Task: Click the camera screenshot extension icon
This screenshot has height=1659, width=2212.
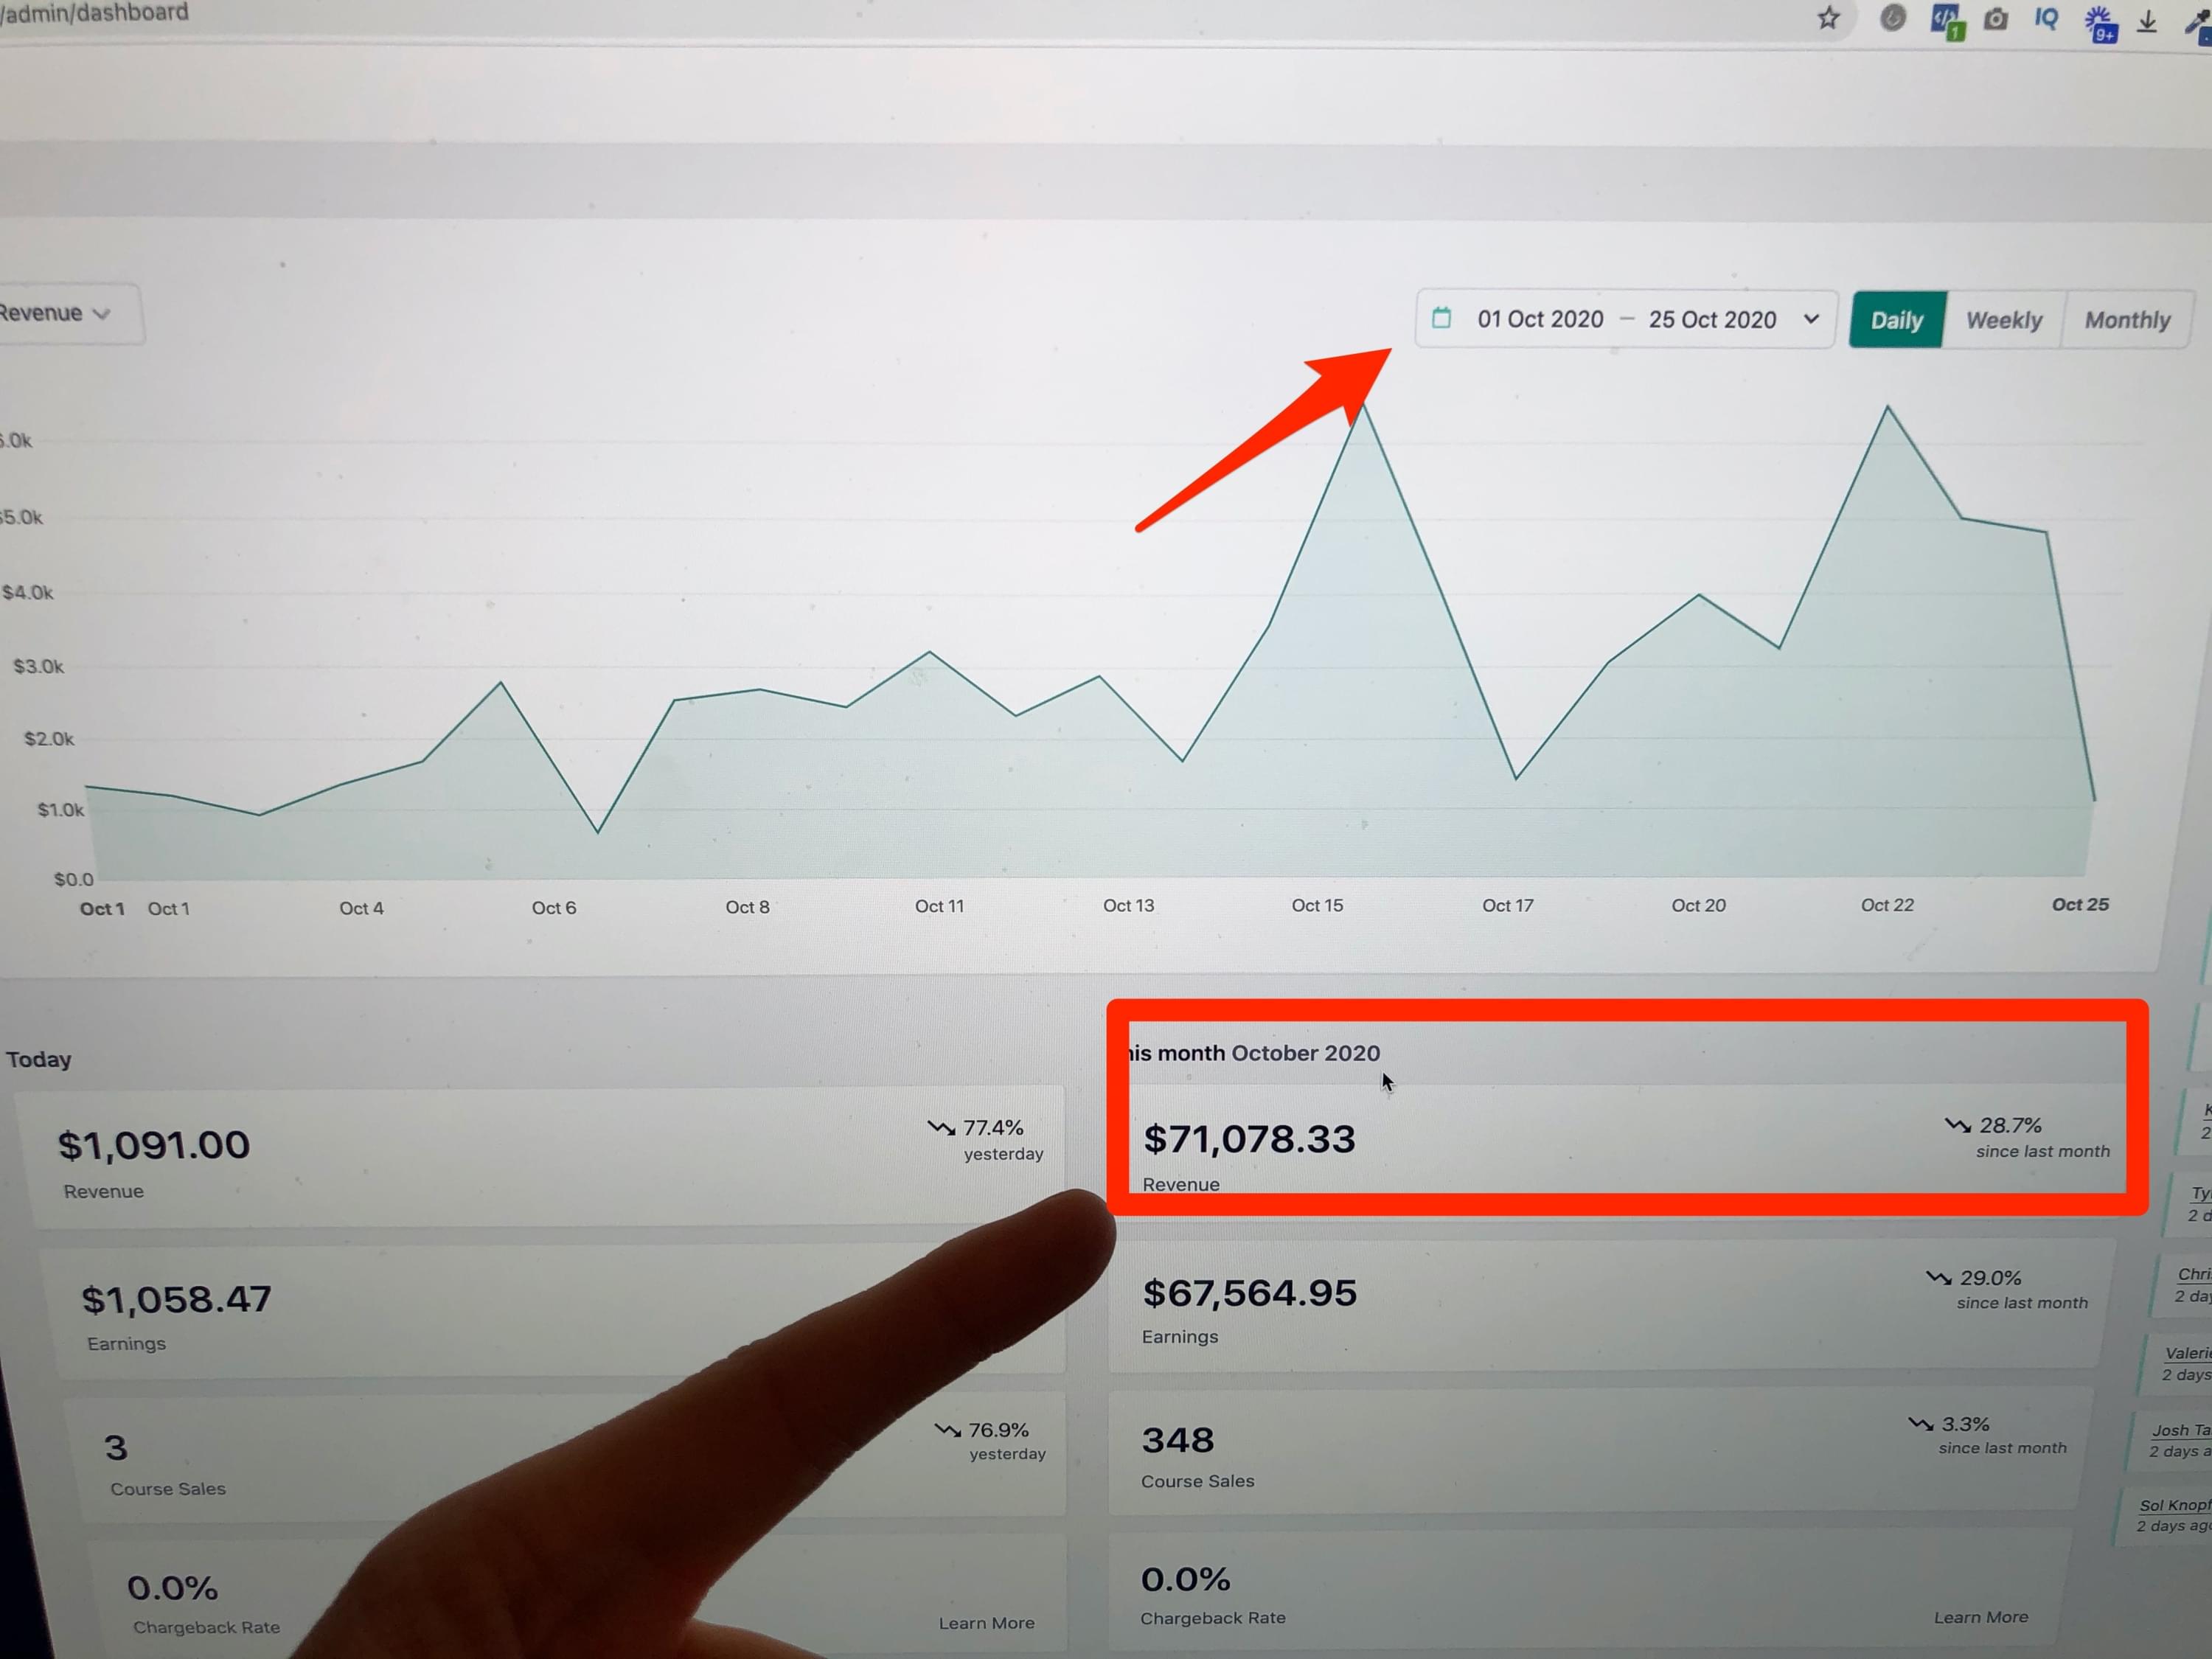Action: (x=1996, y=19)
